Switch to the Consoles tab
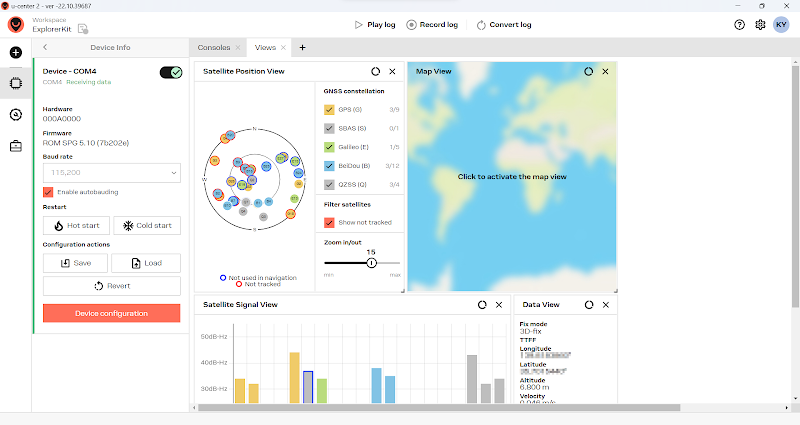Image resolution: width=800 pixels, height=425 pixels. pyautogui.click(x=214, y=47)
